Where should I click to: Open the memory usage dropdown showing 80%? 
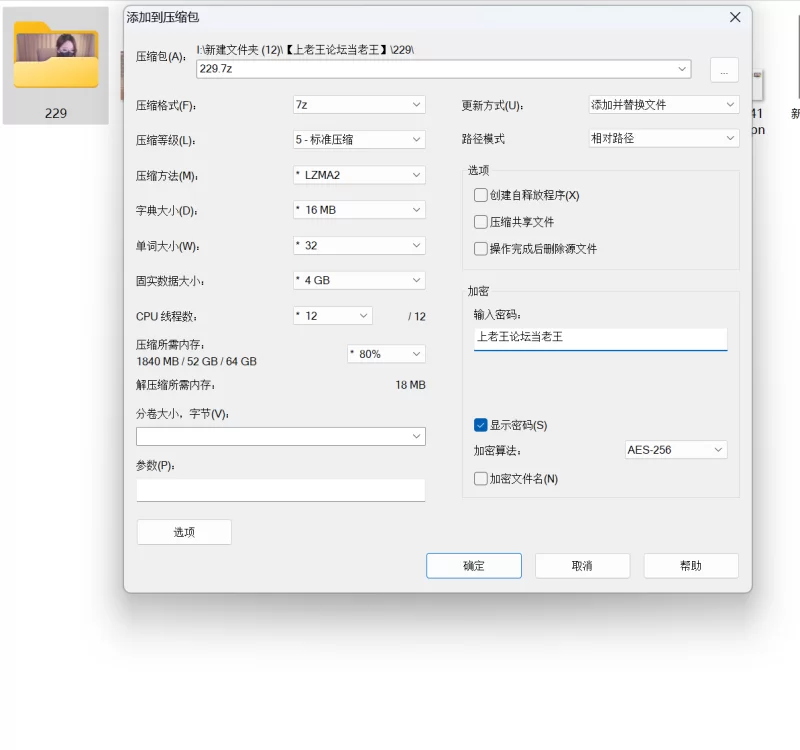386,354
